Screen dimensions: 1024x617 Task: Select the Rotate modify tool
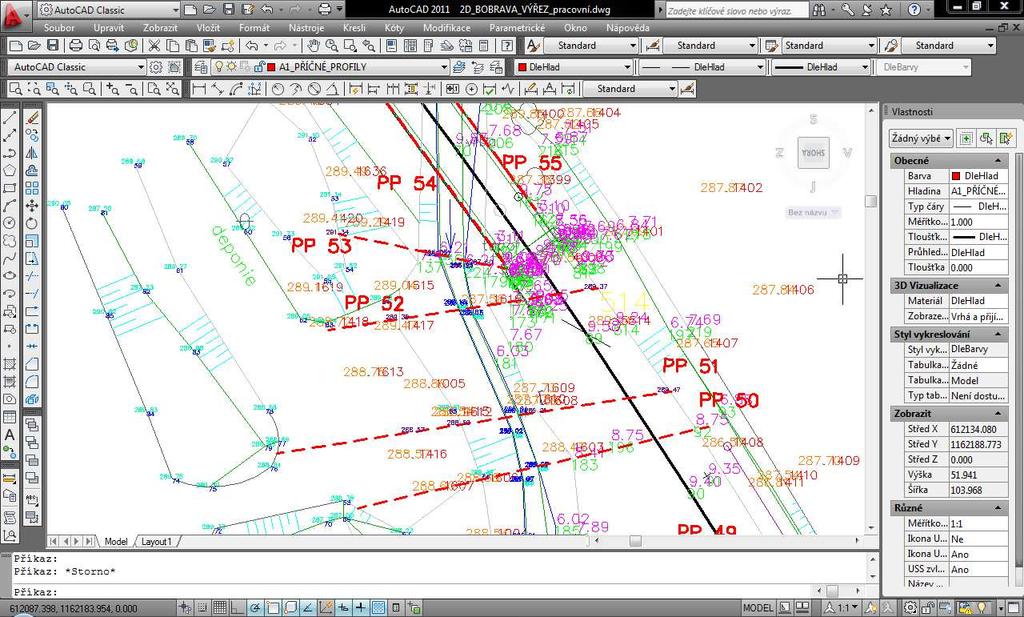tap(31, 223)
